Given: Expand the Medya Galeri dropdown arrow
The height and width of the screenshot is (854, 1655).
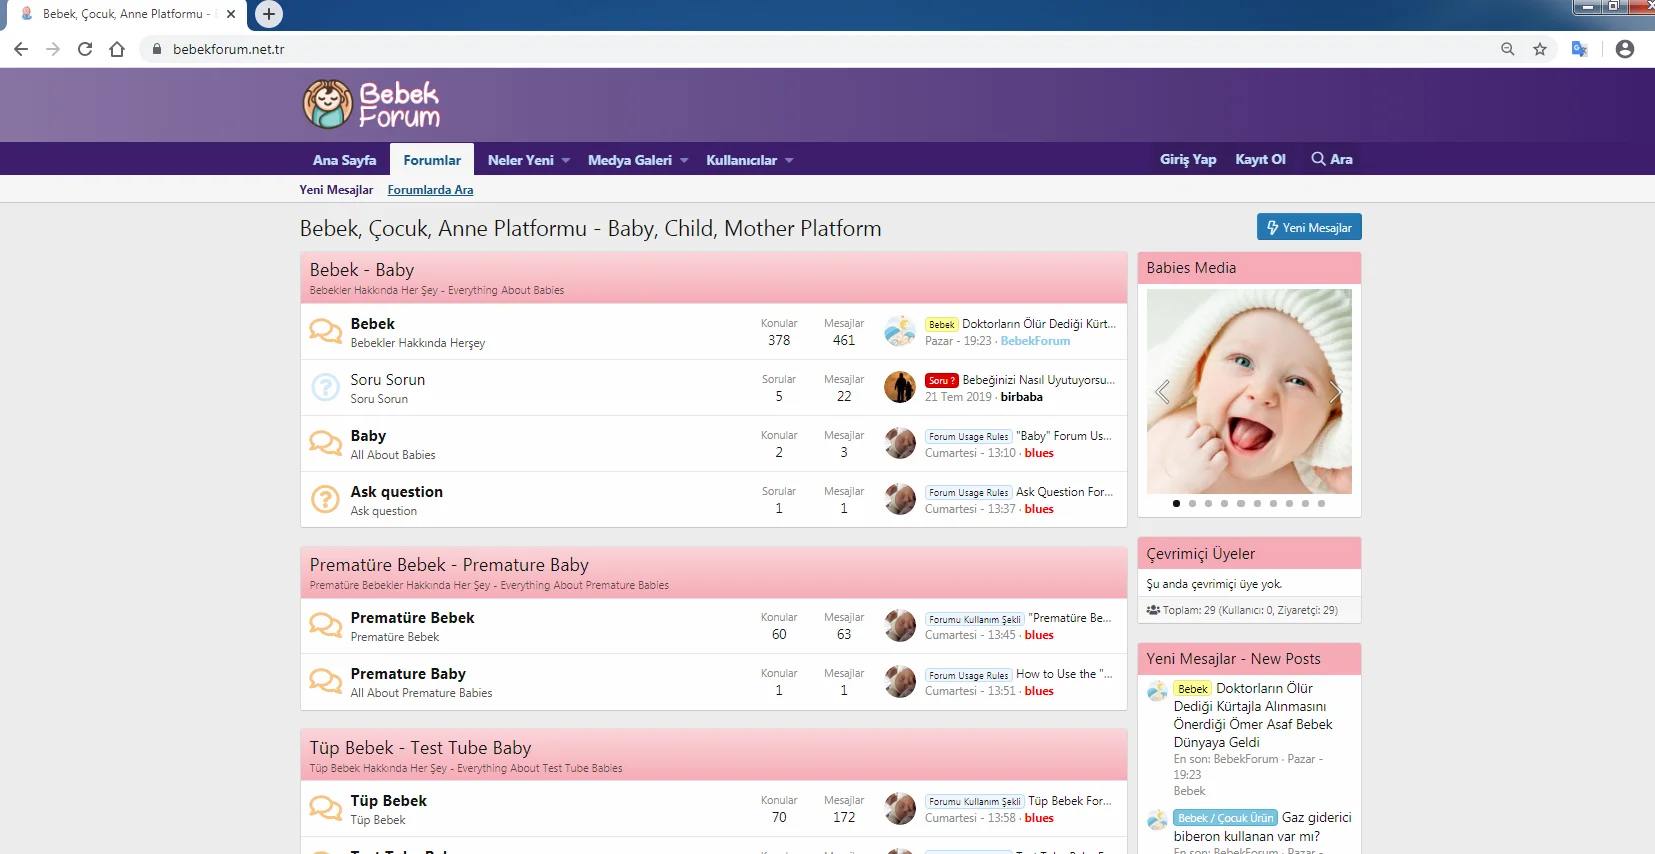Looking at the screenshot, I should [x=684, y=160].
